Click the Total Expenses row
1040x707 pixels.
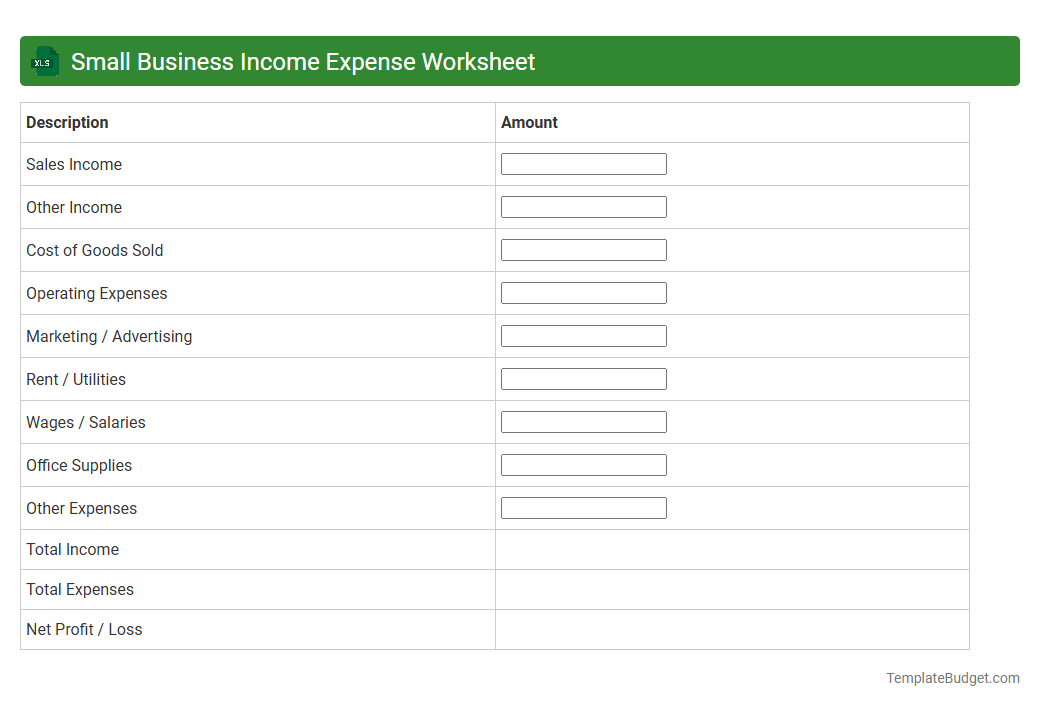pyautogui.click(x=80, y=589)
